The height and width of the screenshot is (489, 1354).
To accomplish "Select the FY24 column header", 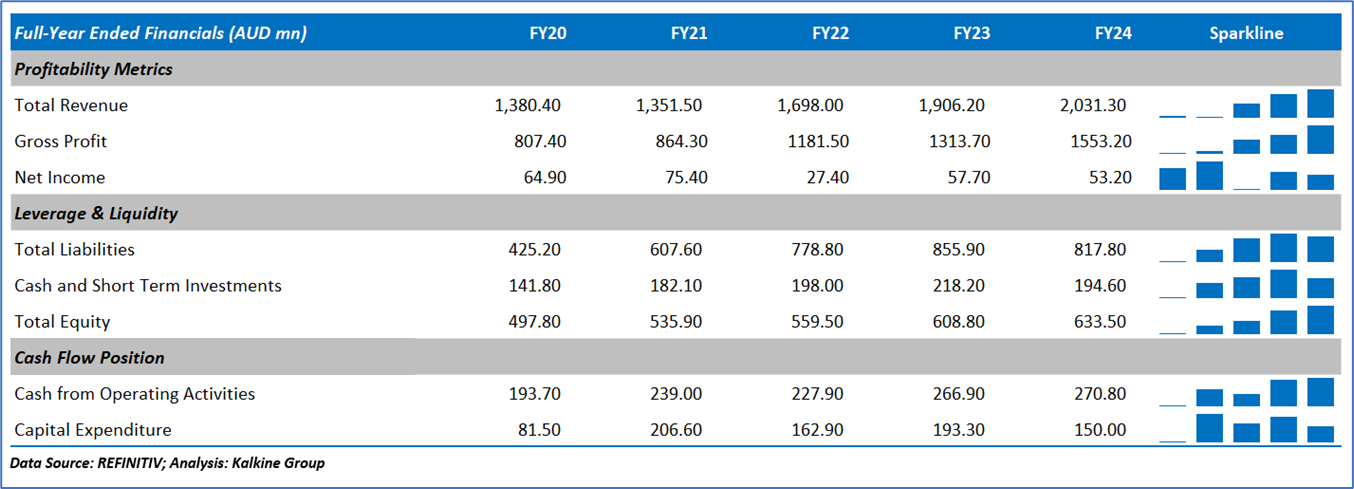I will [1113, 33].
